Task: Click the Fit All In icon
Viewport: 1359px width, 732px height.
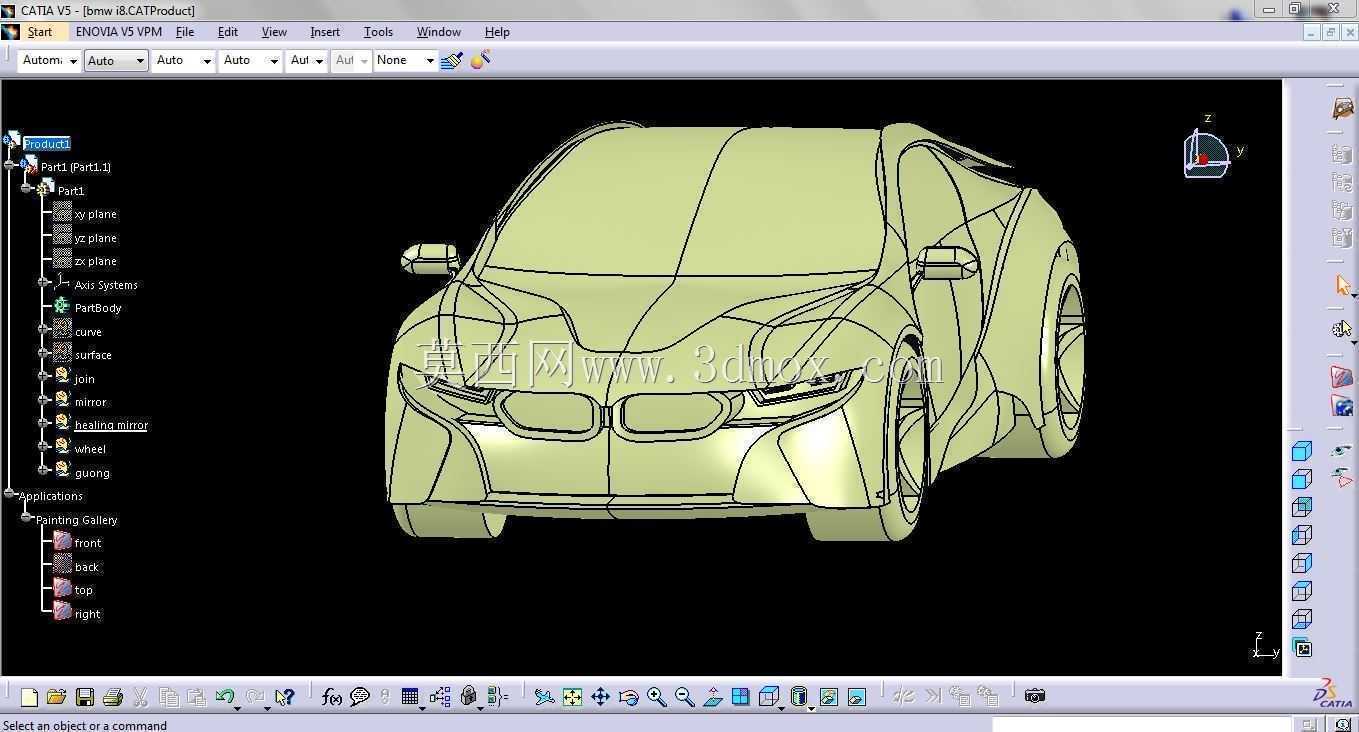Action: pos(572,697)
